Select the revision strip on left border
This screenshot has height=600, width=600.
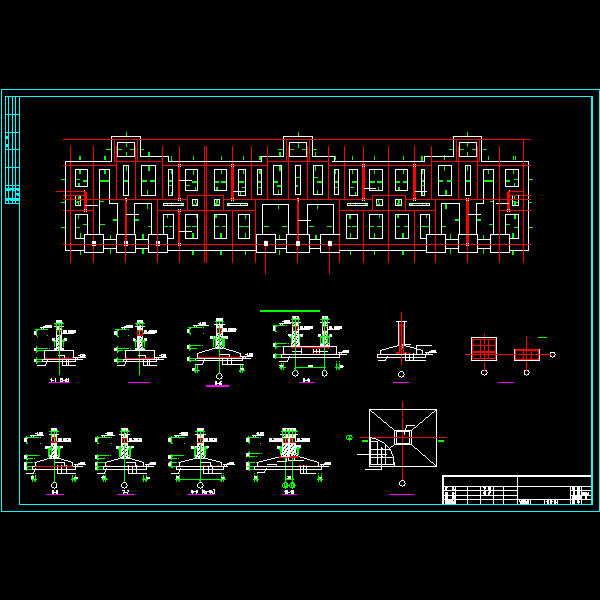click(x=12, y=150)
